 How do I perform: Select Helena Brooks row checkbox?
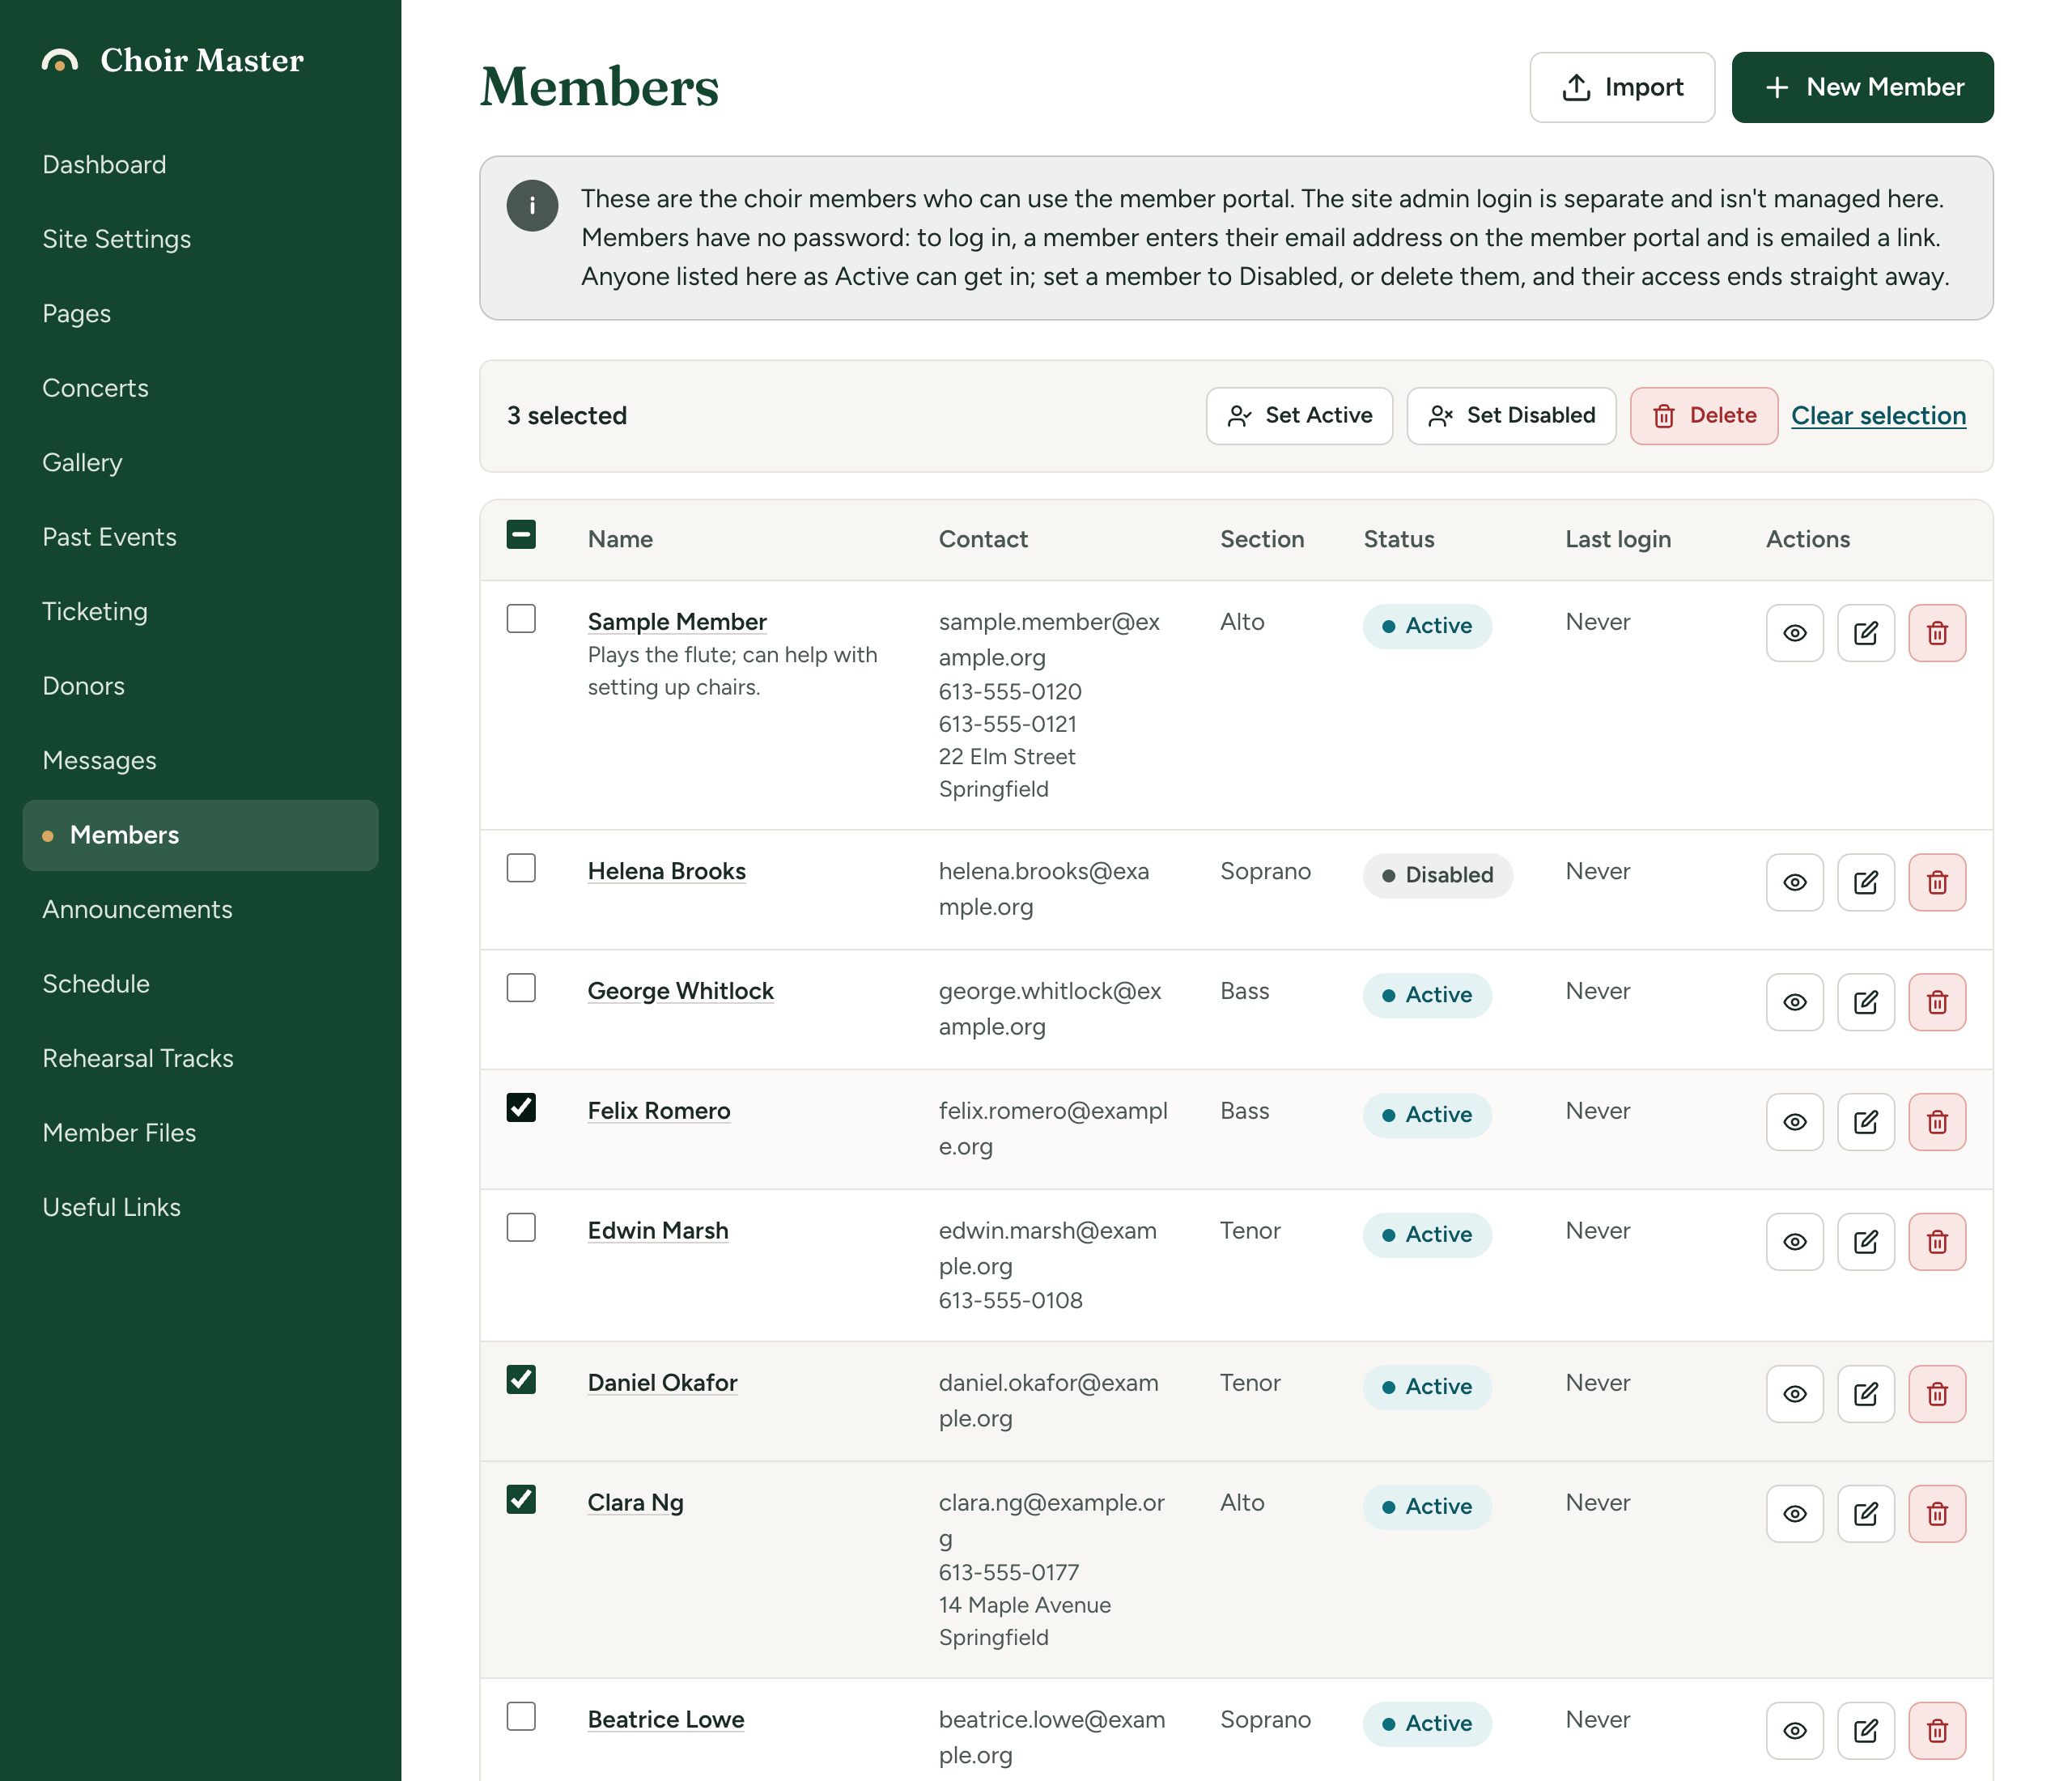click(521, 868)
